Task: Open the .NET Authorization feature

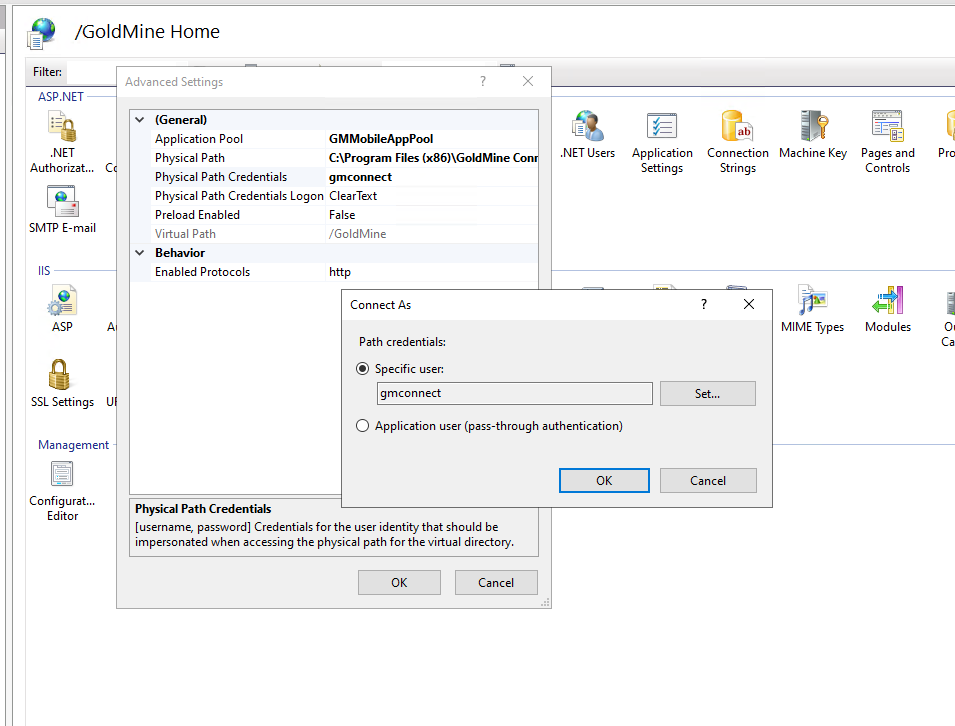Action: (x=61, y=140)
